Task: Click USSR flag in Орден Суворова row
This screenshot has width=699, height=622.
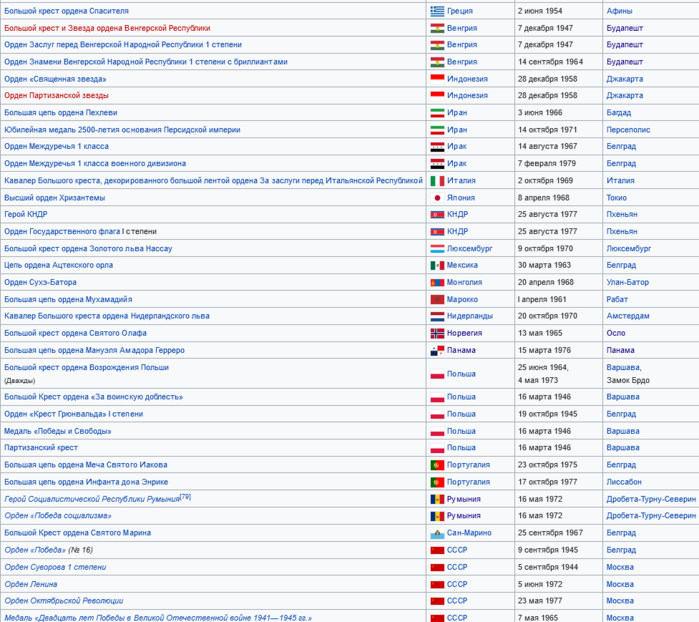Action: 437,567
